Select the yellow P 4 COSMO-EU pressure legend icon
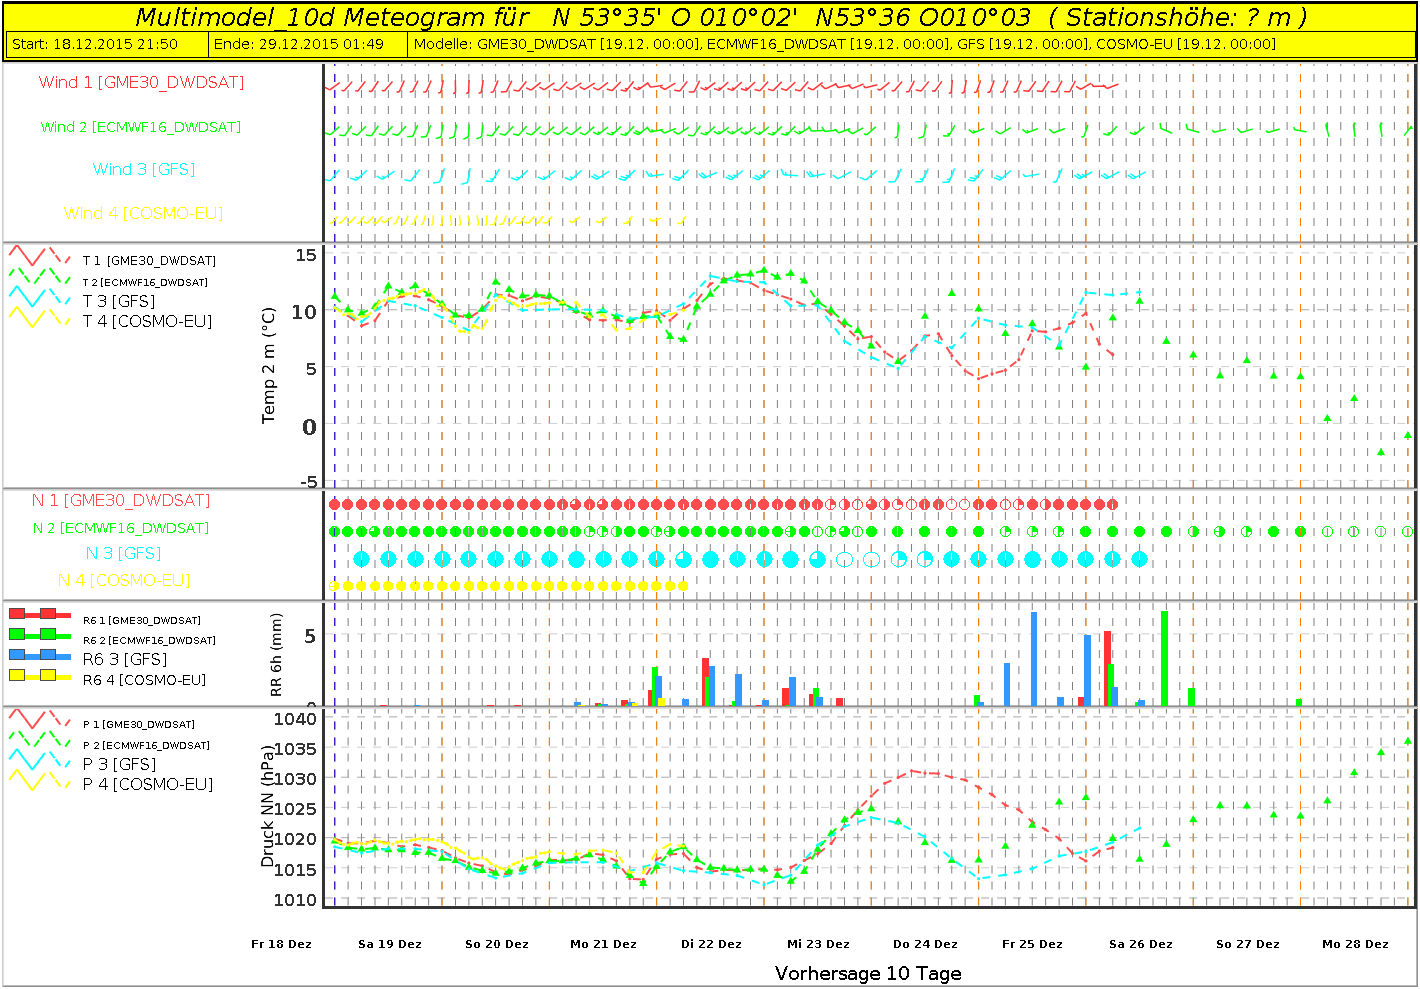The width and height of the screenshot is (1420, 989). [40, 782]
